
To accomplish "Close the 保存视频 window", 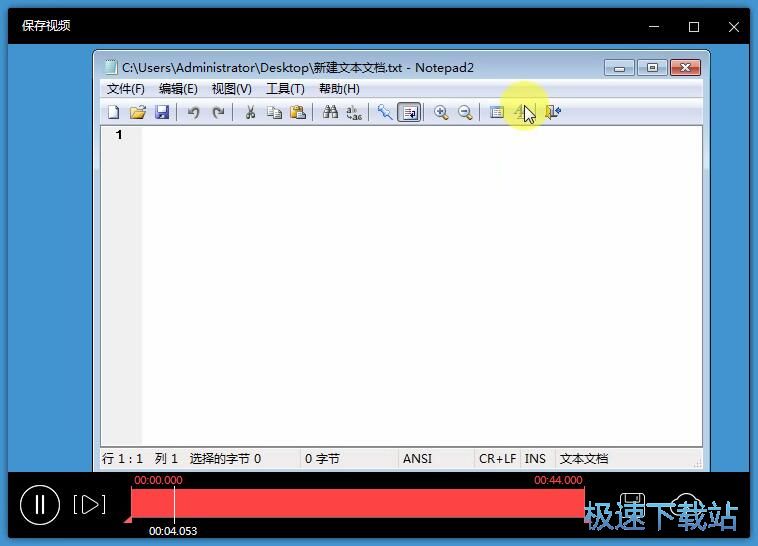I will (734, 27).
